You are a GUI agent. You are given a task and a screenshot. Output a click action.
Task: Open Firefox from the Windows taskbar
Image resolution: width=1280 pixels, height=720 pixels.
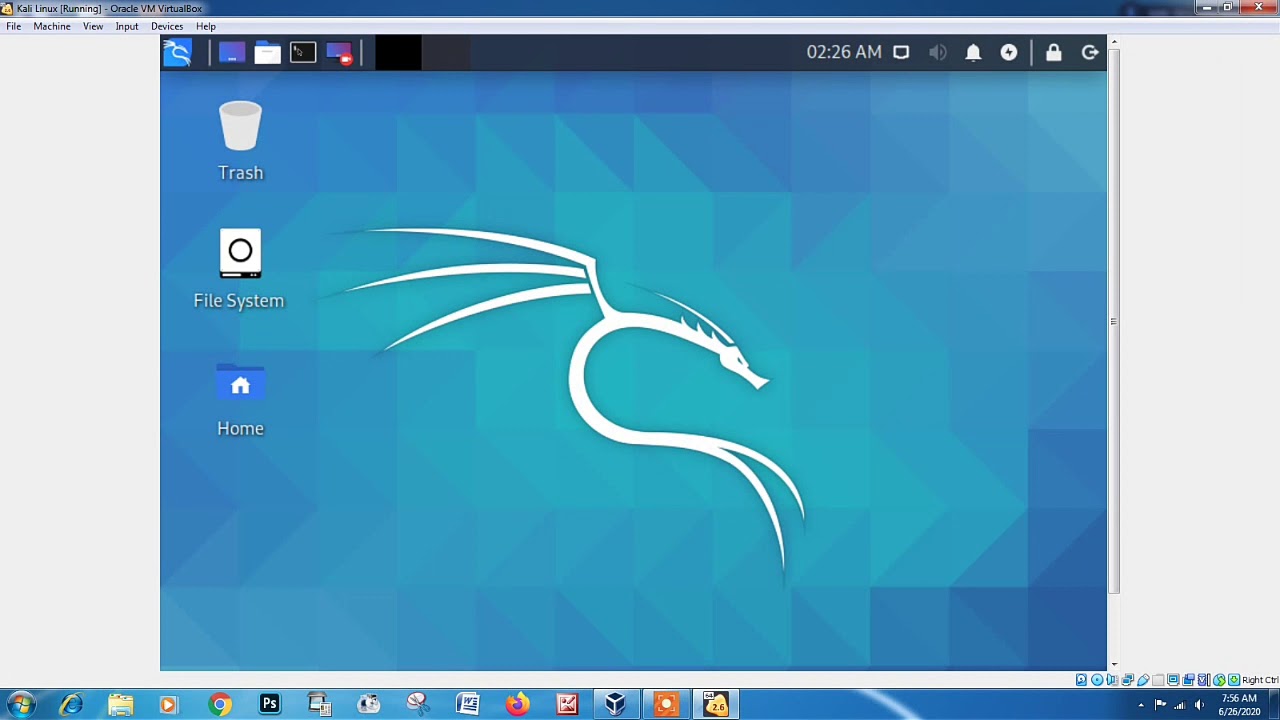(517, 705)
